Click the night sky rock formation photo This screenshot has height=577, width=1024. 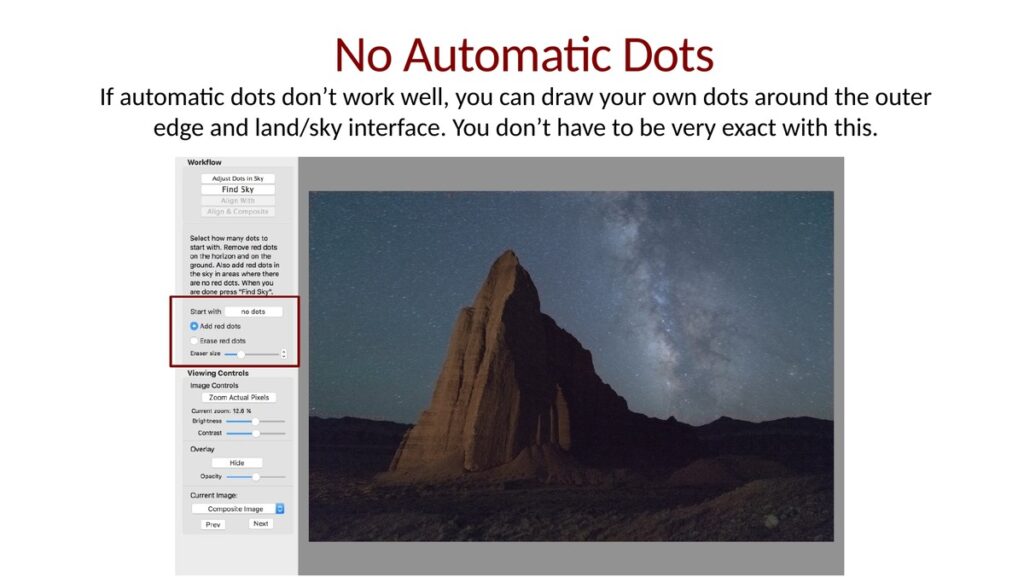tap(571, 366)
